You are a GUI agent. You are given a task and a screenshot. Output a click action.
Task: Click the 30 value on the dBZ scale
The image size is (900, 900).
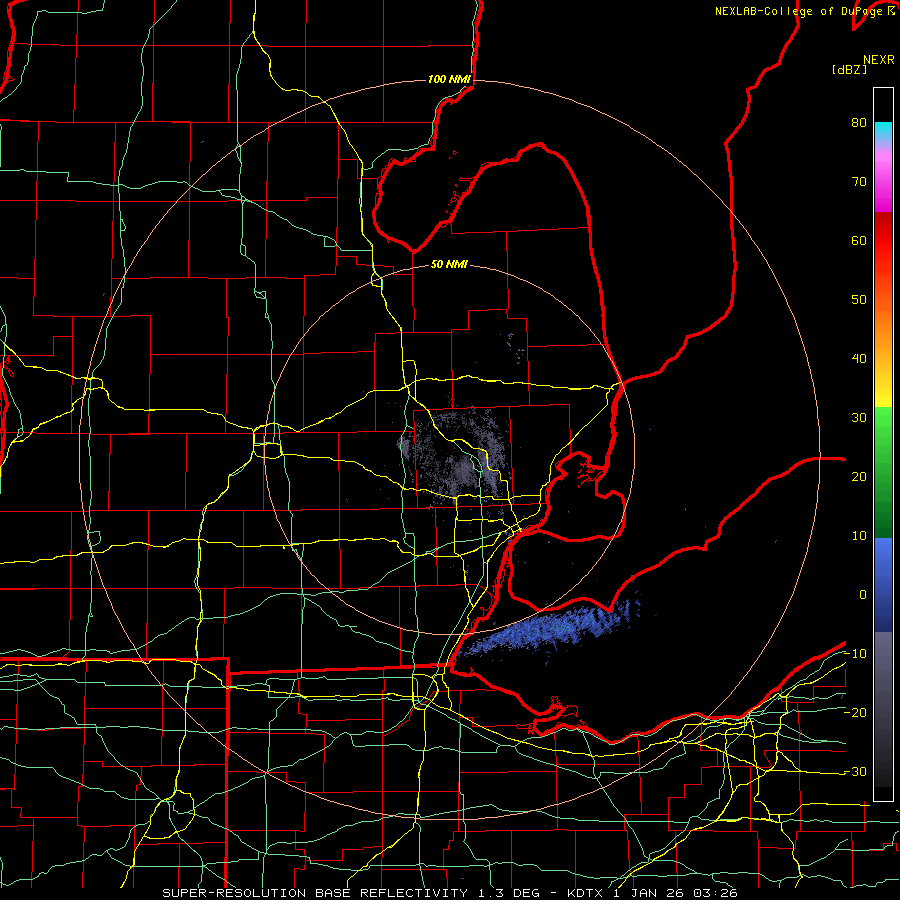859,417
